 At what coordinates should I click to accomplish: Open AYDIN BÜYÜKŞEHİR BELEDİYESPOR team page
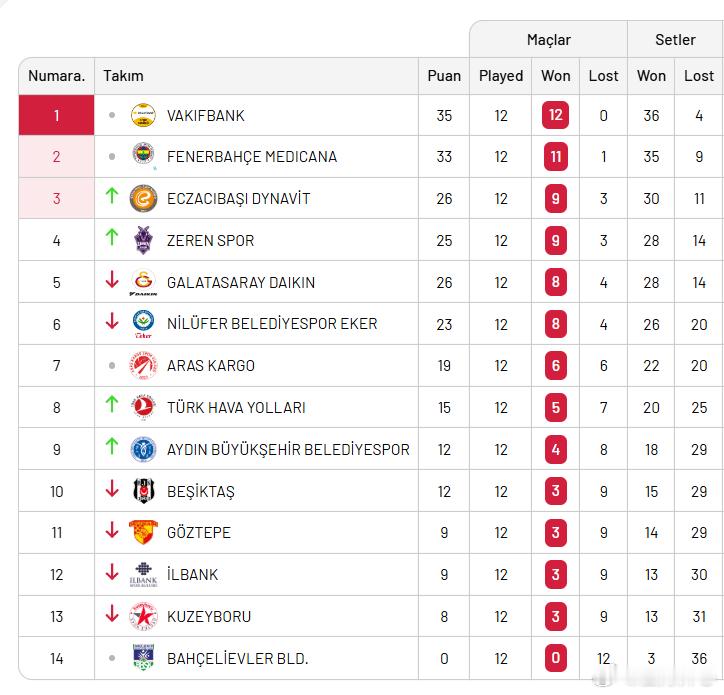pos(288,449)
